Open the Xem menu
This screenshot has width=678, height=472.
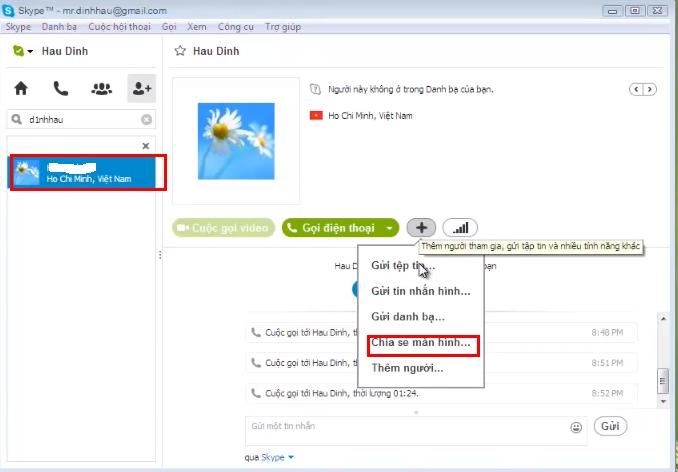click(x=197, y=27)
